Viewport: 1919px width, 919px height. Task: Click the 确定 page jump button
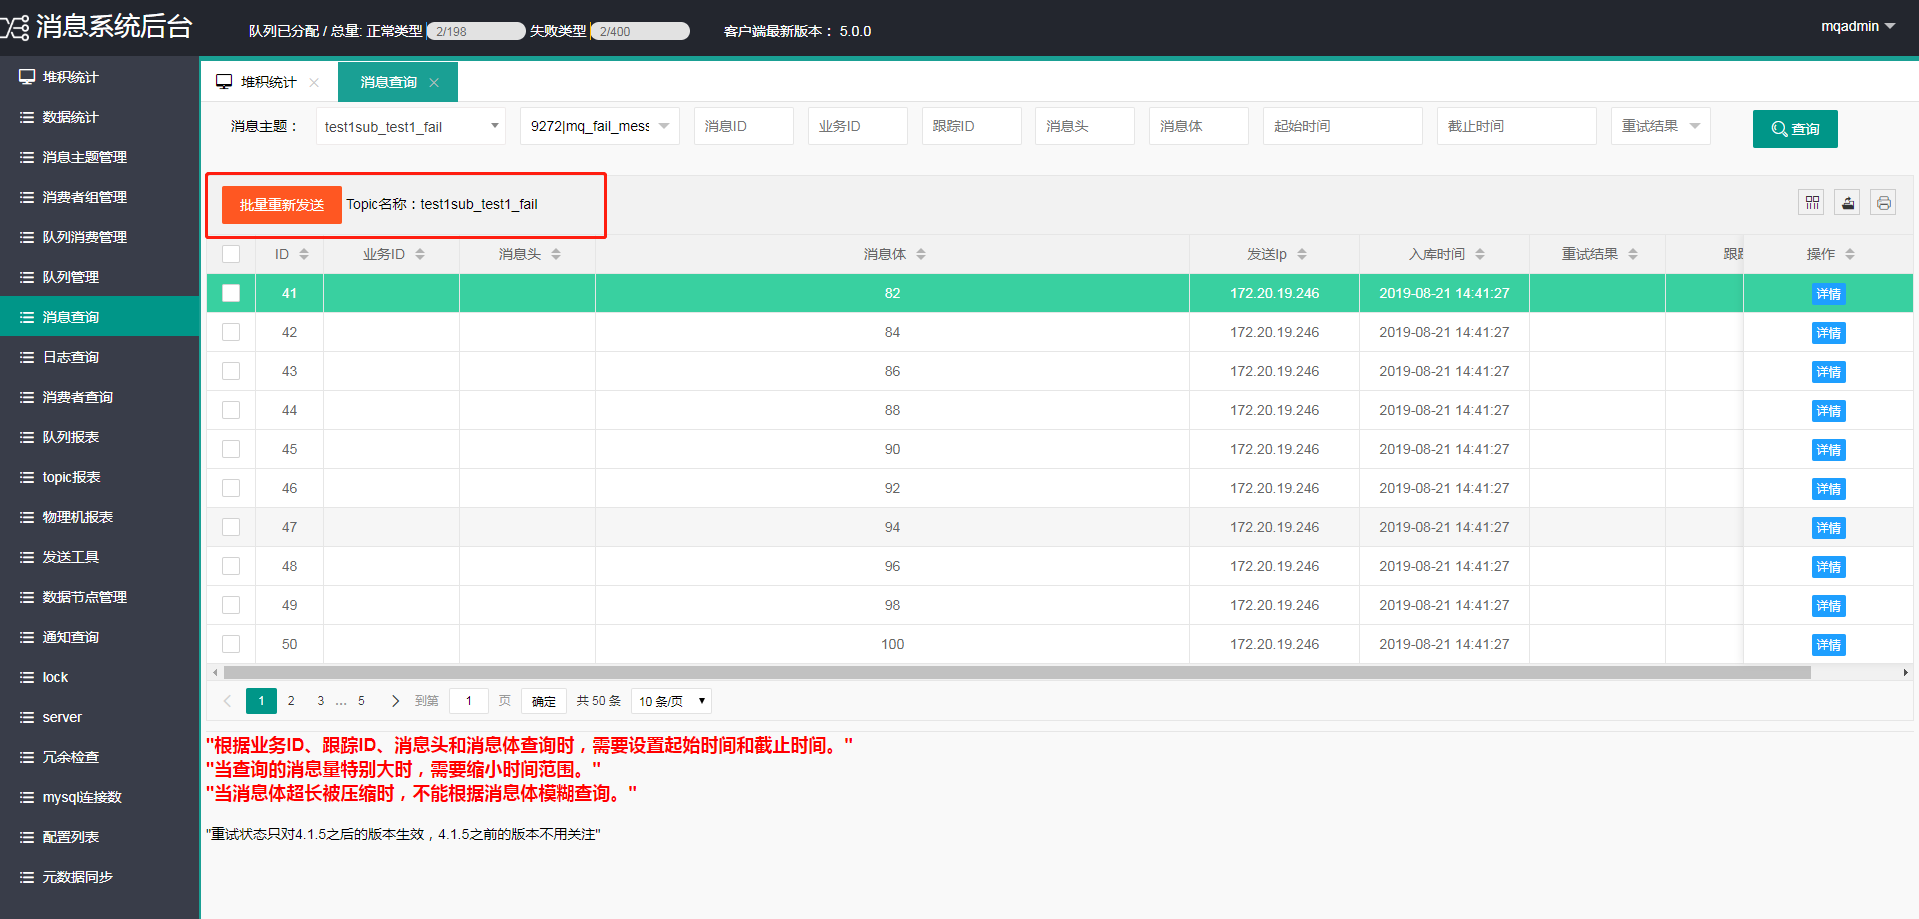tap(544, 701)
